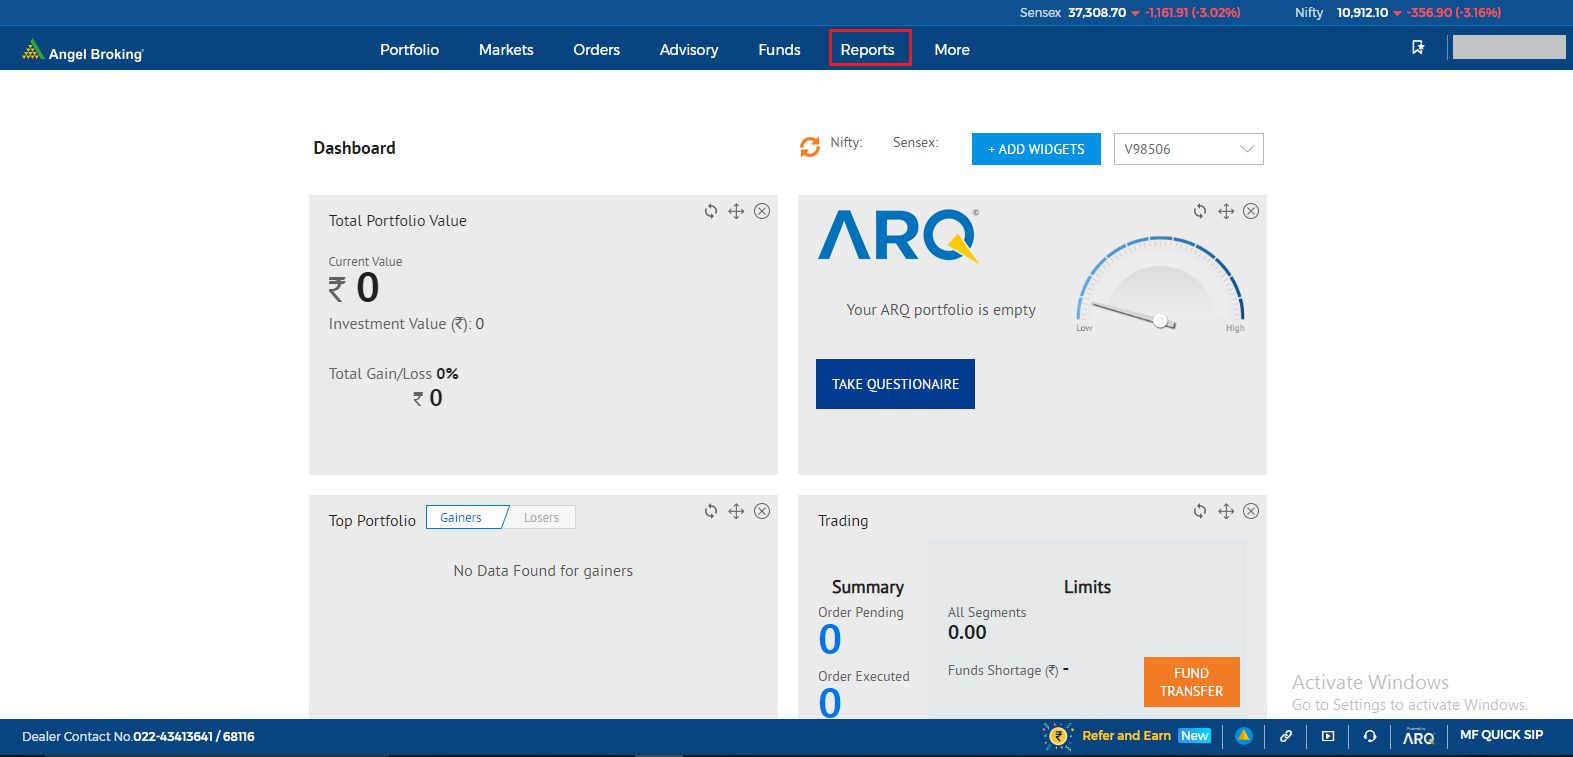
Task: Click the Order Executed count
Action: (x=830, y=703)
